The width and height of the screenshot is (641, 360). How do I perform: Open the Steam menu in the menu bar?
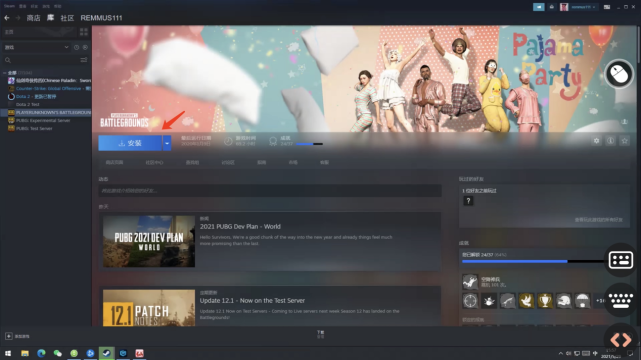tap(9, 6)
